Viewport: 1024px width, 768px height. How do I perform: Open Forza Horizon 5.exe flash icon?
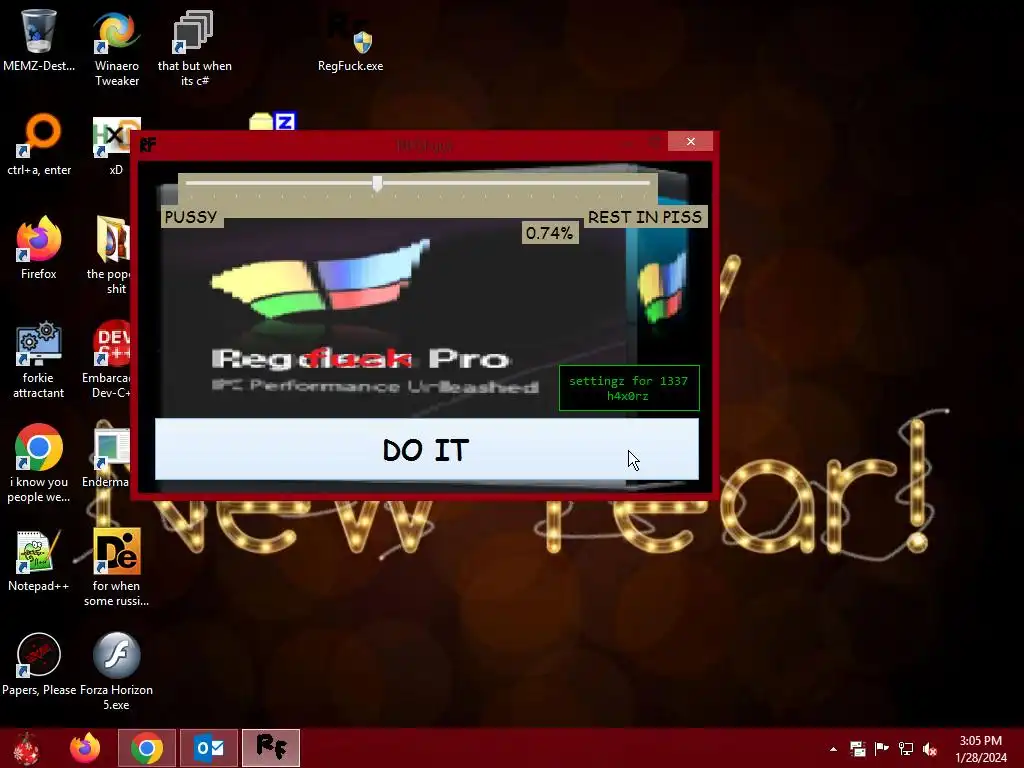[x=116, y=671]
